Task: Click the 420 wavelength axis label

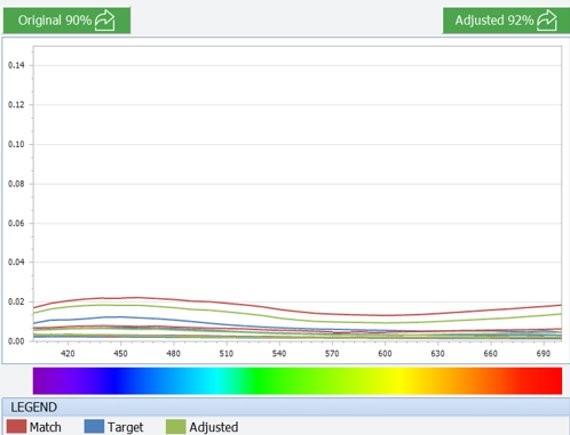Action: [68, 353]
